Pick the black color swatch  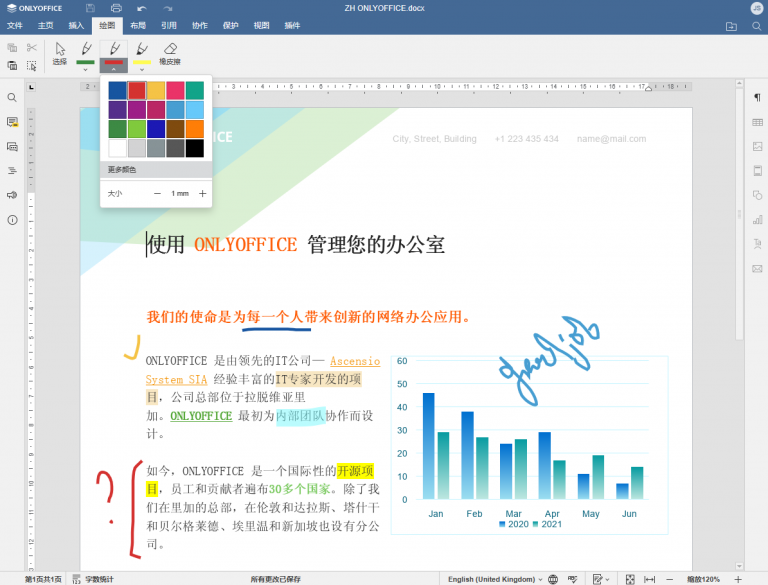pyautogui.click(x=194, y=148)
